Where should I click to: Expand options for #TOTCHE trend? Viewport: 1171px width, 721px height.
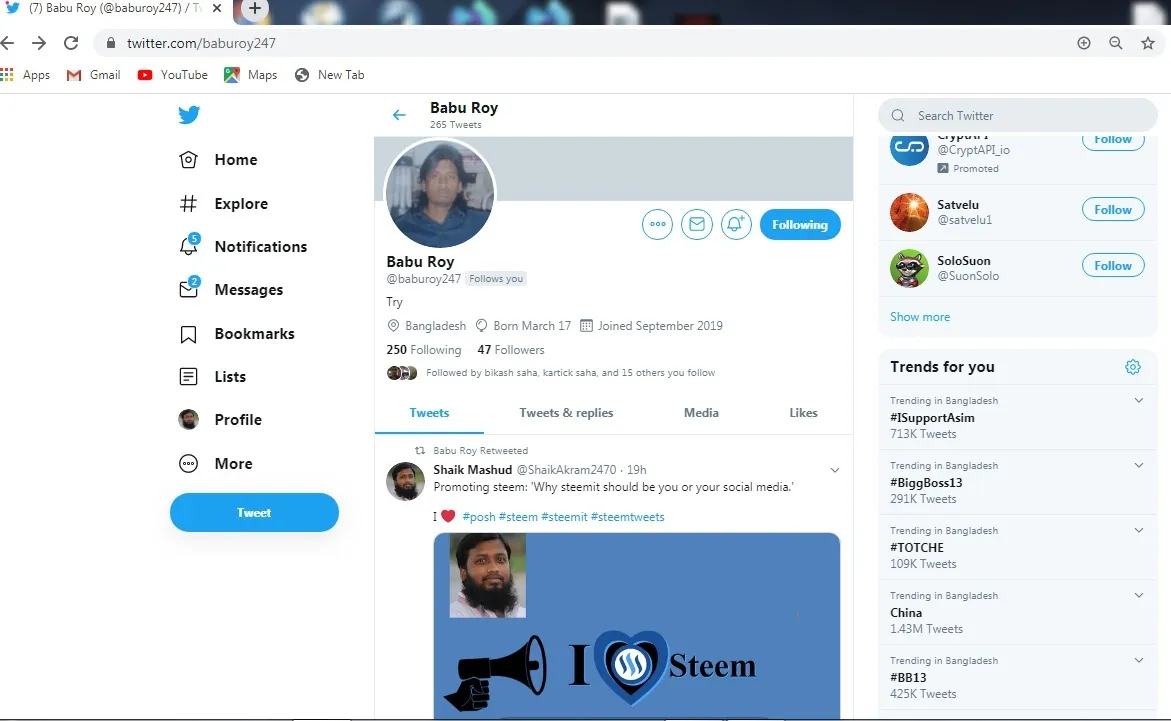coord(1139,530)
